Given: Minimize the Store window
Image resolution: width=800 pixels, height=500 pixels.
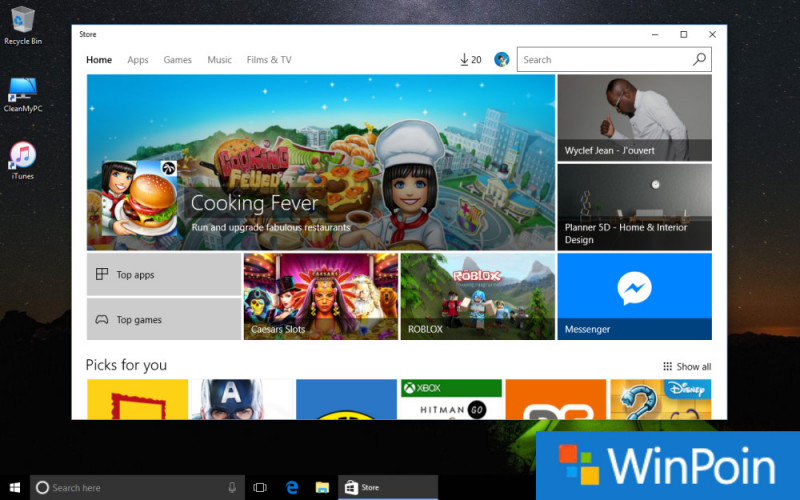Looking at the screenshot, I should click(655, 35).
